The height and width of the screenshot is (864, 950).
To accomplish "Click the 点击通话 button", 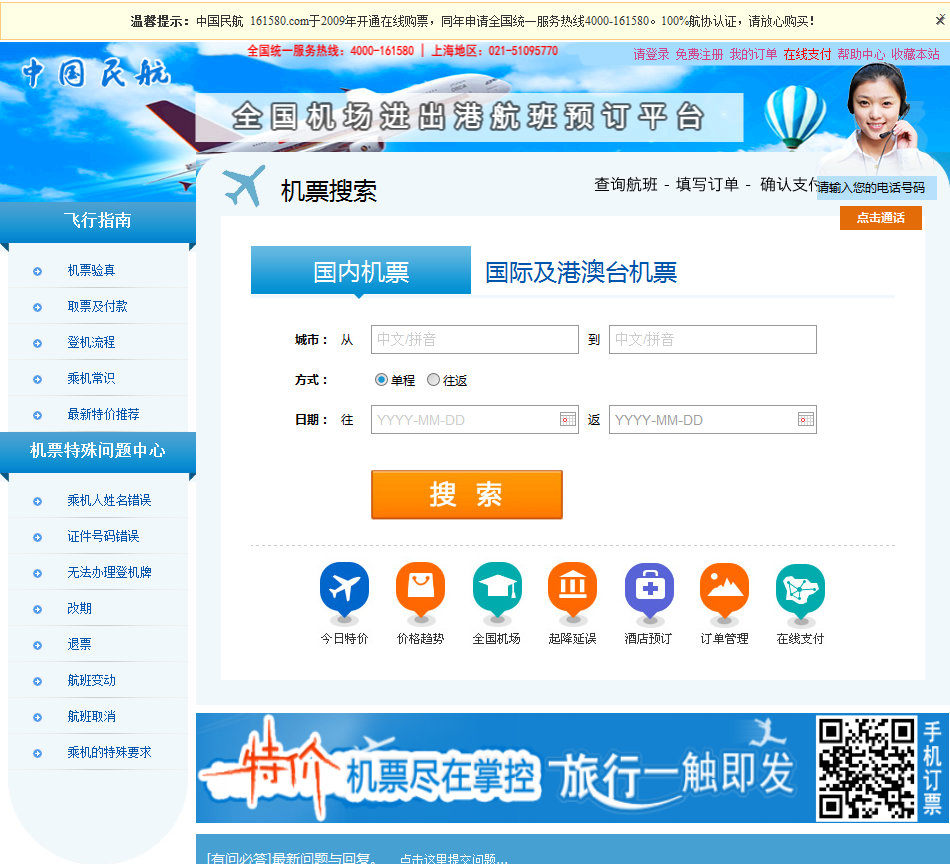I will [x=880, y=218].
